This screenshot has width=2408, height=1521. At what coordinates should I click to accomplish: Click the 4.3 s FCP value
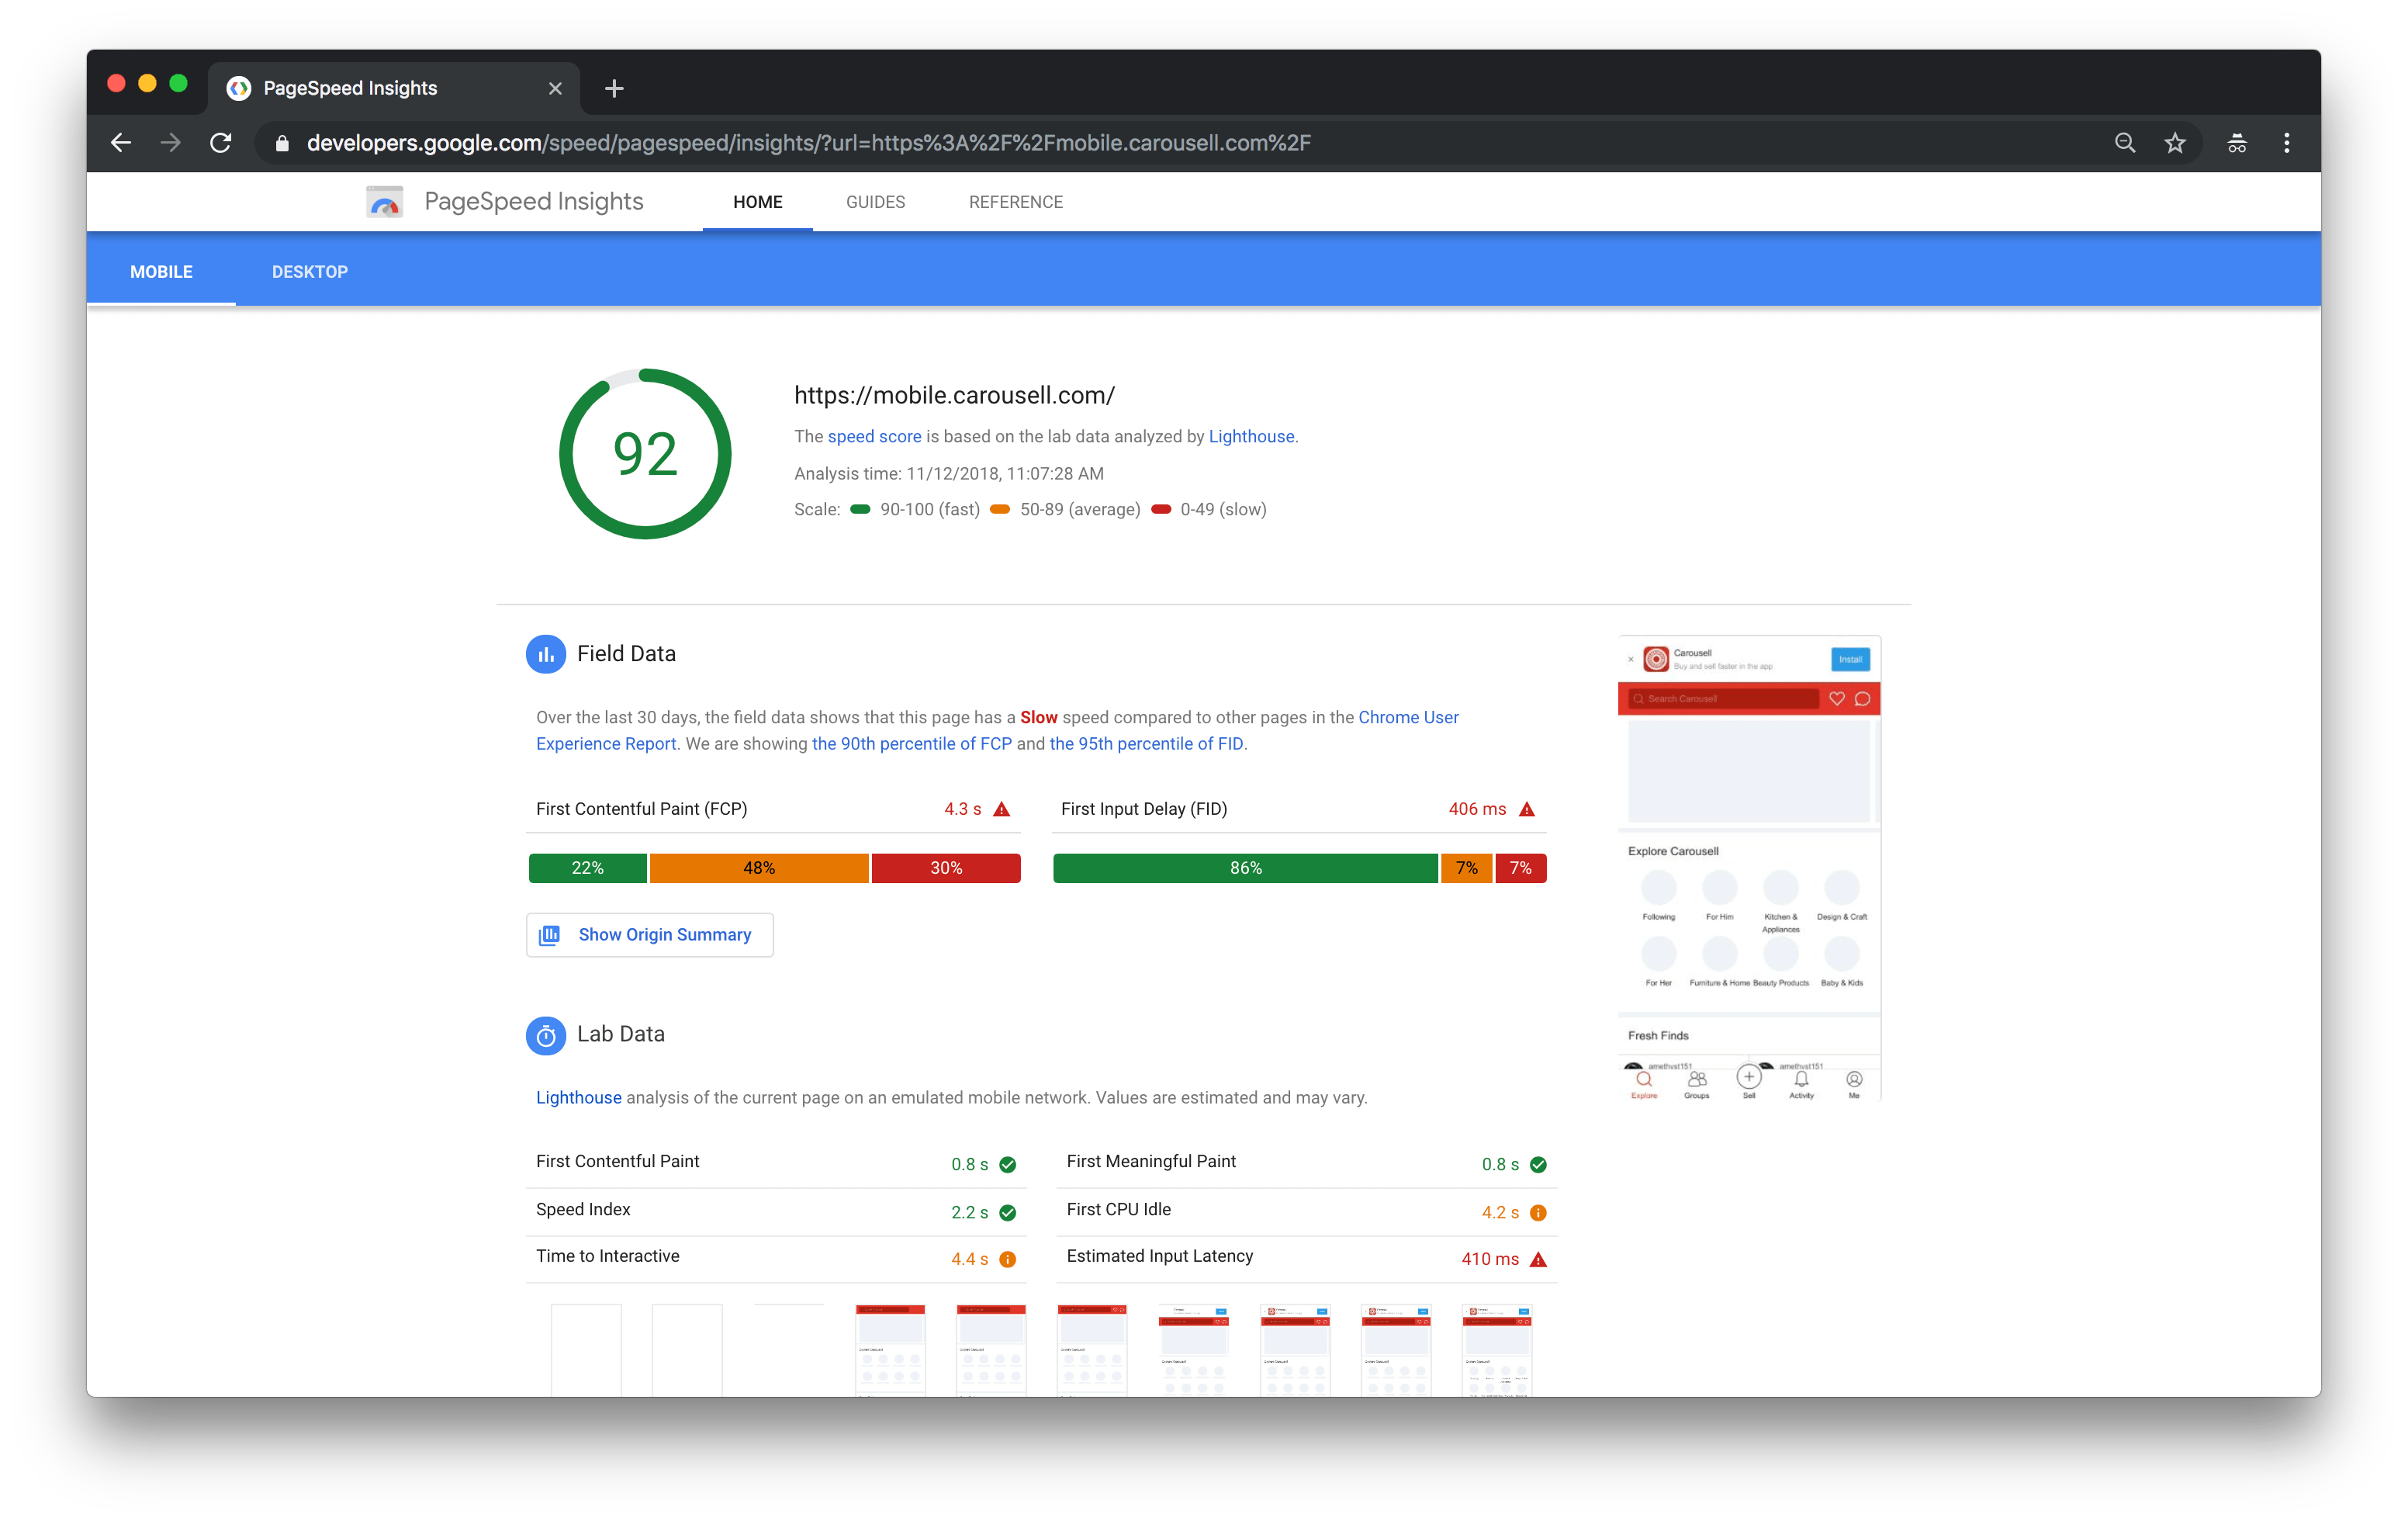pyautogui.click(x=962, y=809)
